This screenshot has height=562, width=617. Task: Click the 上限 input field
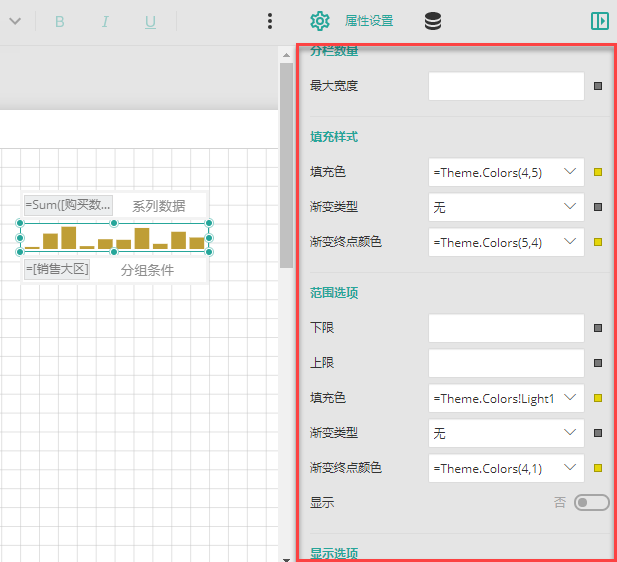tap(505, 363)
